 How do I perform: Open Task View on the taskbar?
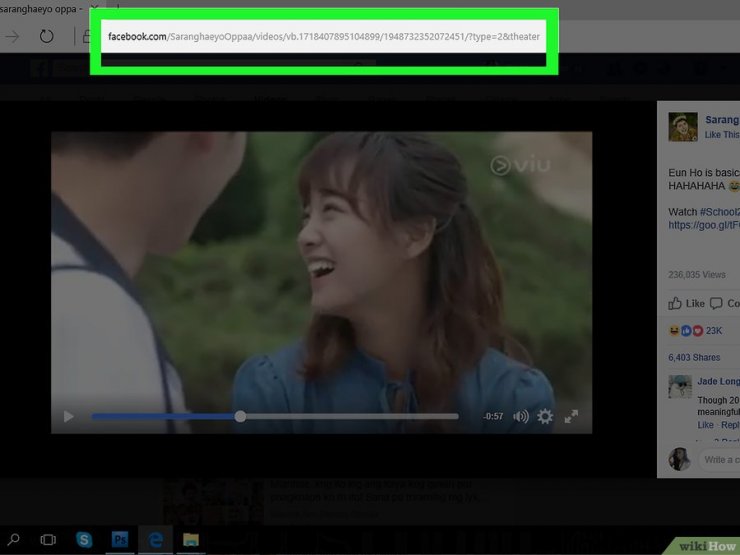tap(48, 539)
